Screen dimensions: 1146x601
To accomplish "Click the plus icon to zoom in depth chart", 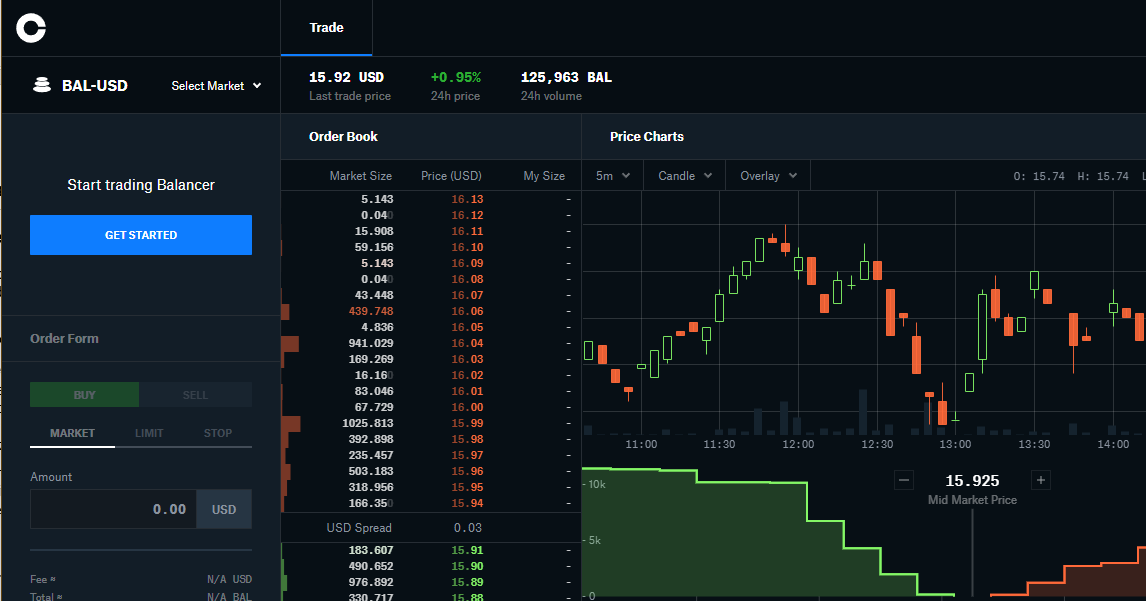I will tap(1040, 480).
